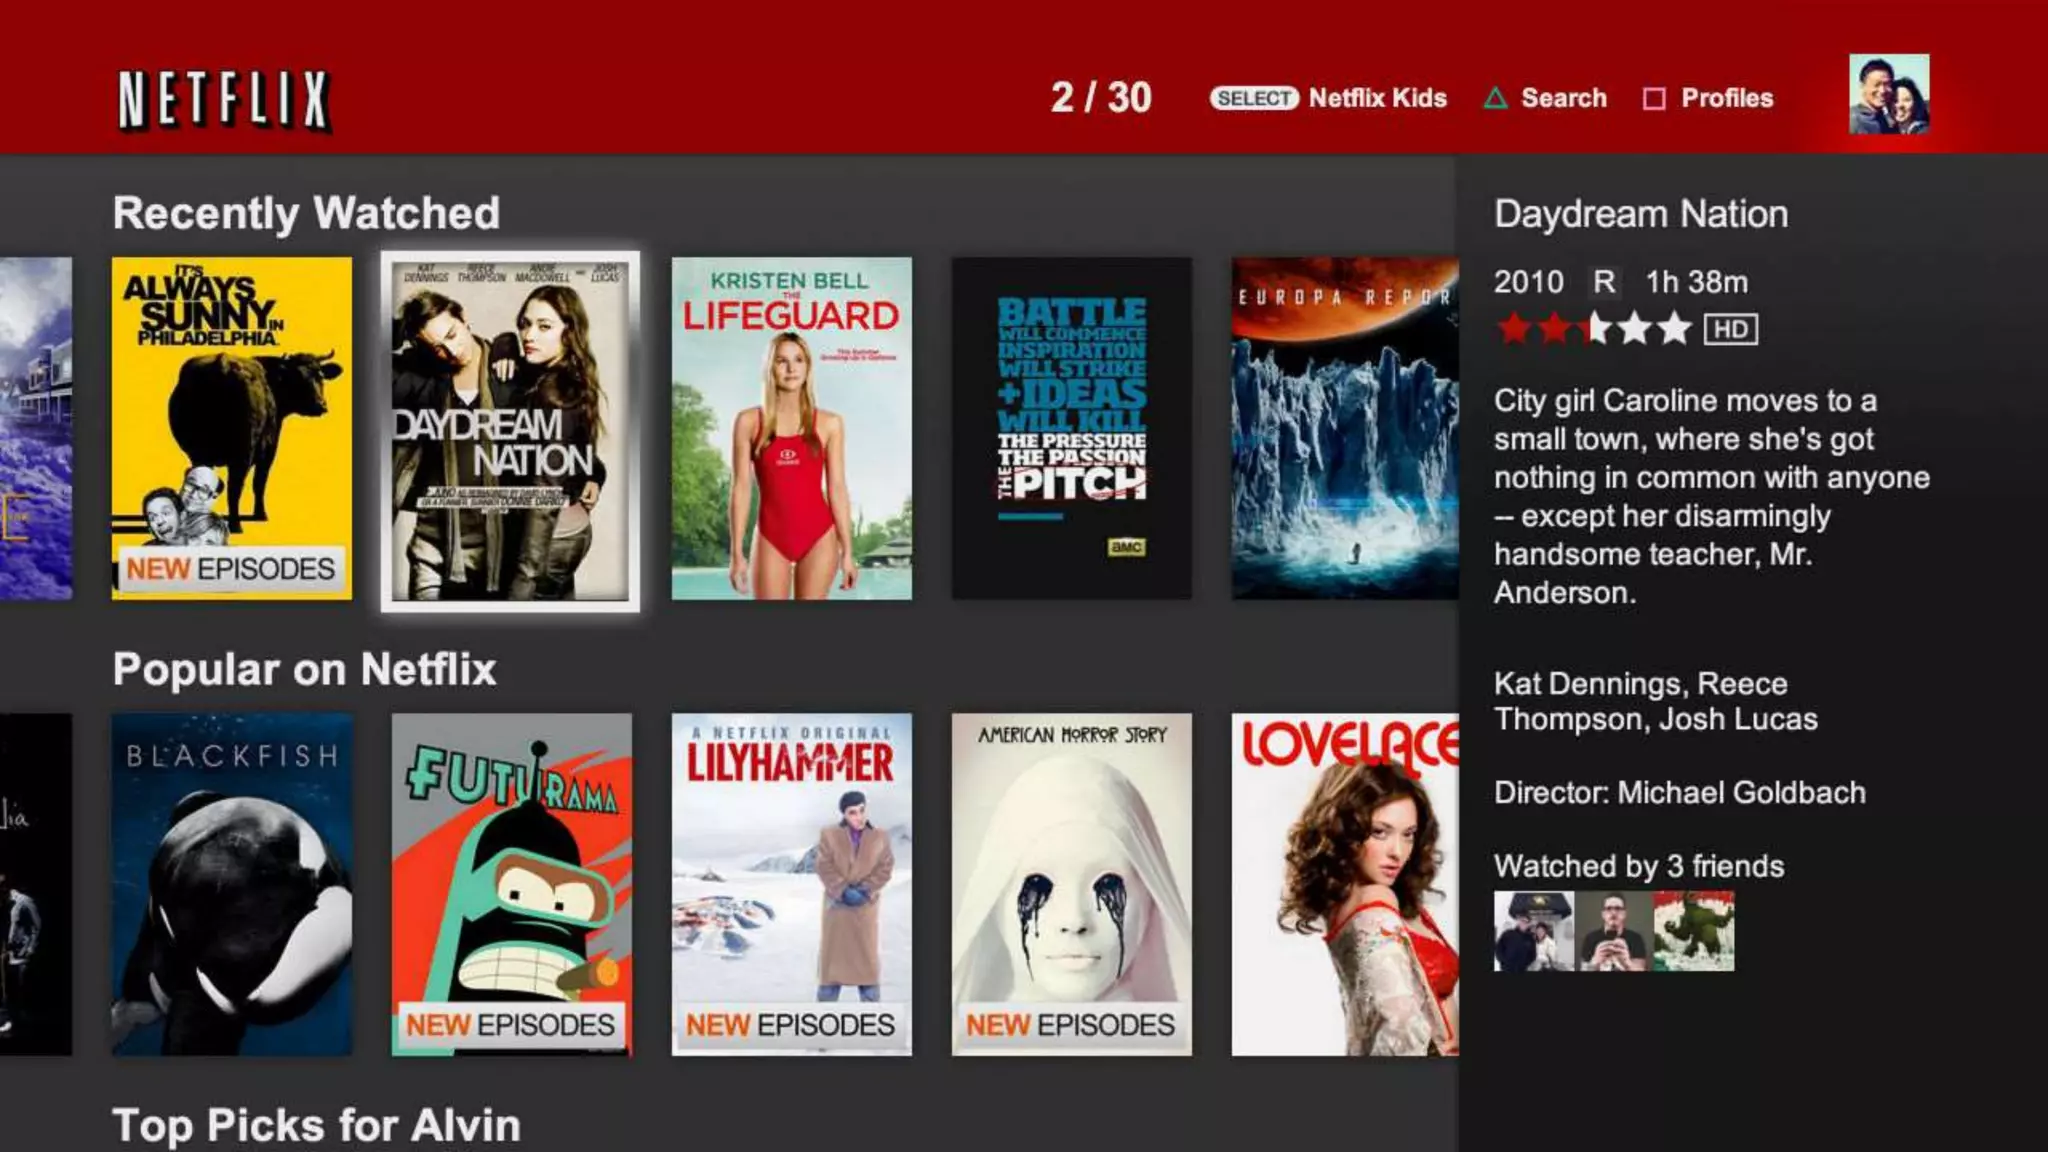Switch to Netflix Kids via SELECT
2048x1152 pixels.
1254,98
